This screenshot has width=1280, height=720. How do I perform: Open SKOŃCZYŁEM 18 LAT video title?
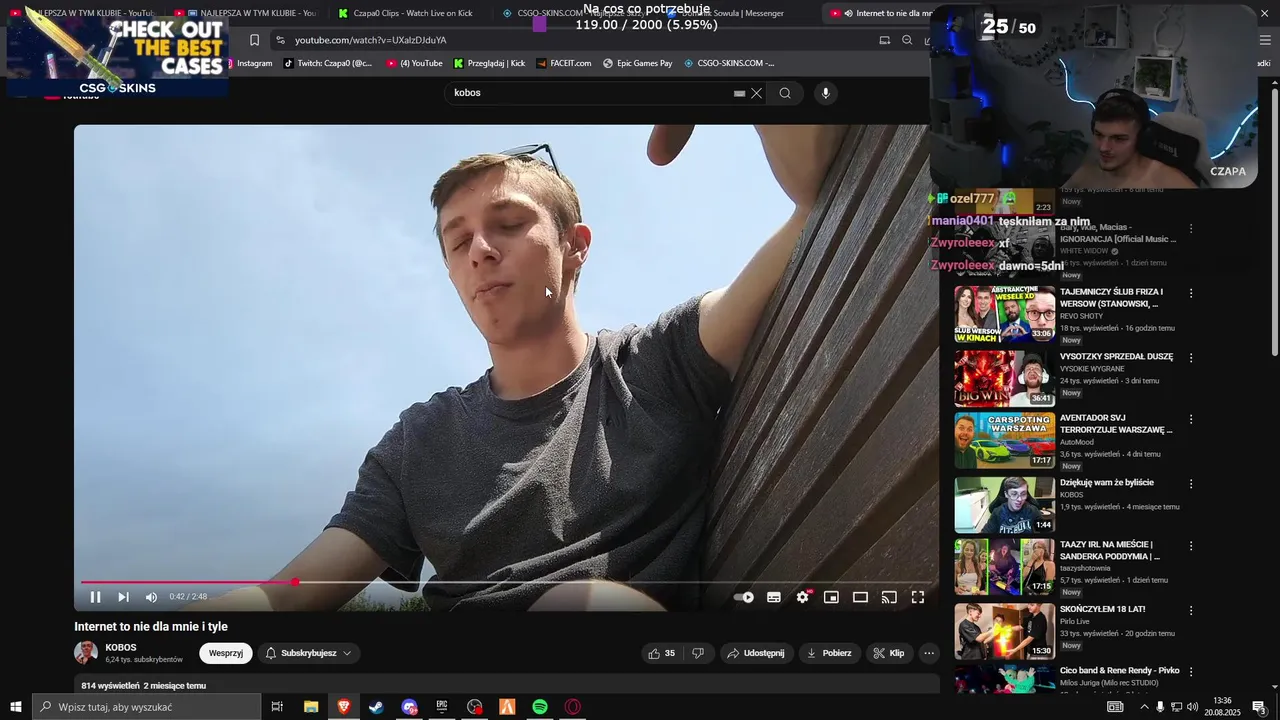click(x=1103, y=609)
